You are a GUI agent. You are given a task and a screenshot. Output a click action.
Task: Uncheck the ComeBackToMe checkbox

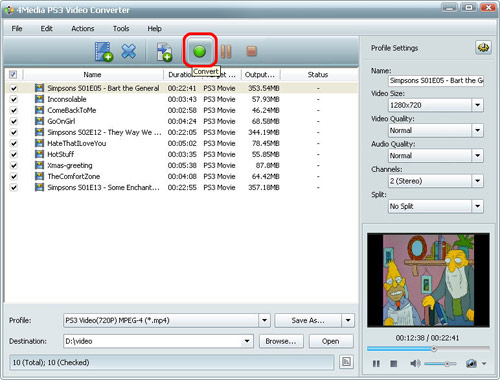pos(14,110)
